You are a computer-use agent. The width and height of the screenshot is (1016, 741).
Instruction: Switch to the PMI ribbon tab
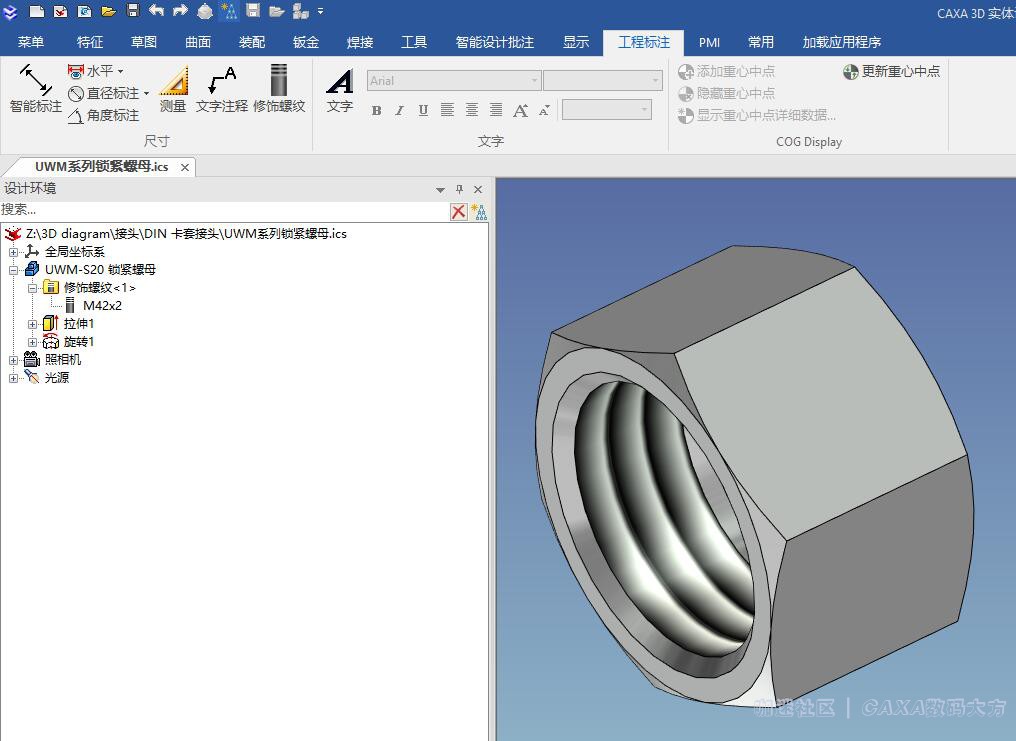click(709, 42)
